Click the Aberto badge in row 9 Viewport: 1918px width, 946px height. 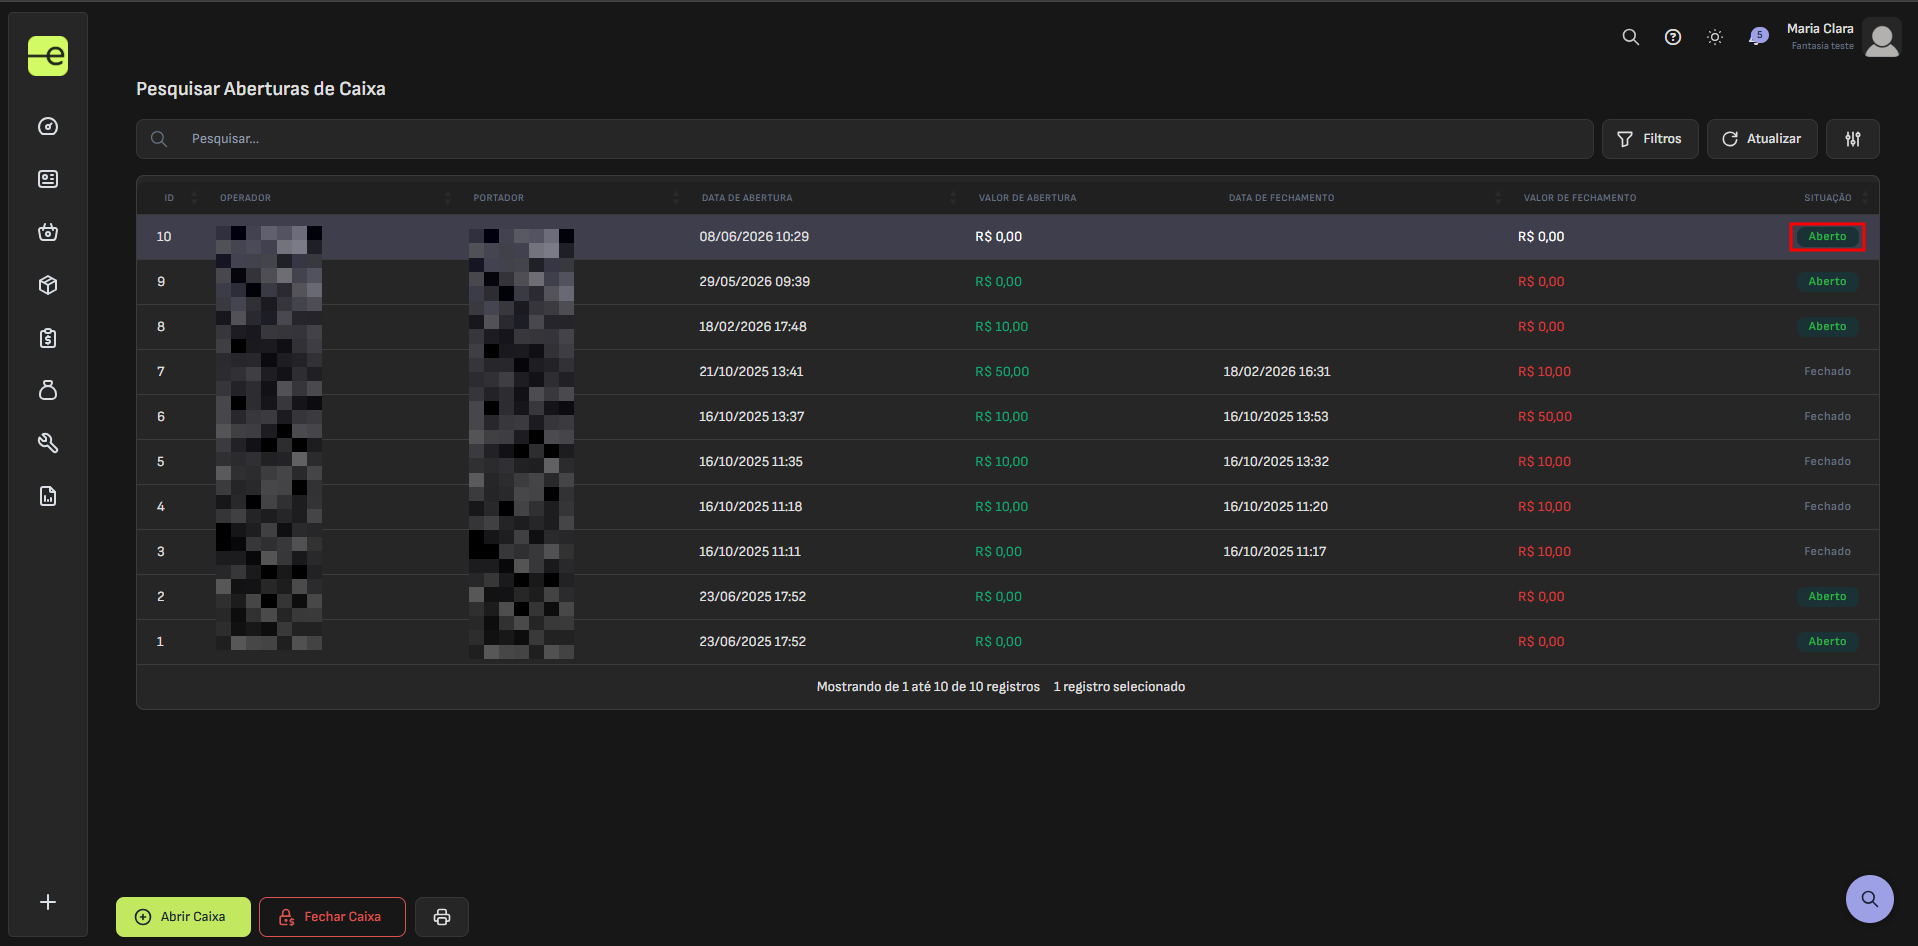tap(1827, 282)
